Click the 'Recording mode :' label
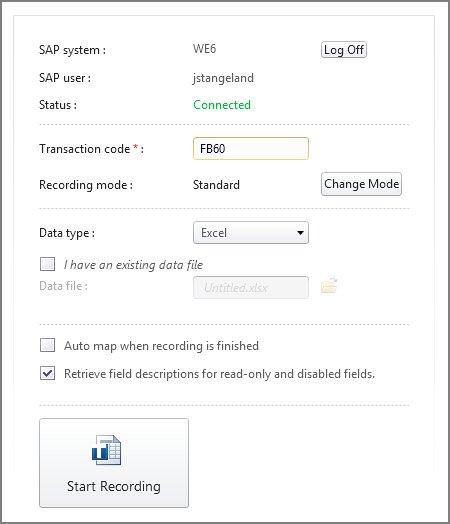 (86, 185)
